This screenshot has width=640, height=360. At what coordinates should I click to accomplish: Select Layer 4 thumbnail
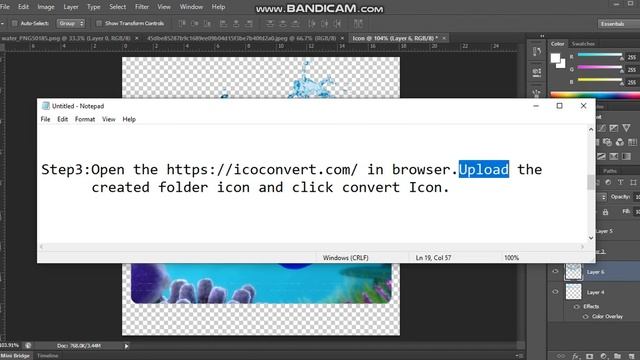[x=573, y=292]
